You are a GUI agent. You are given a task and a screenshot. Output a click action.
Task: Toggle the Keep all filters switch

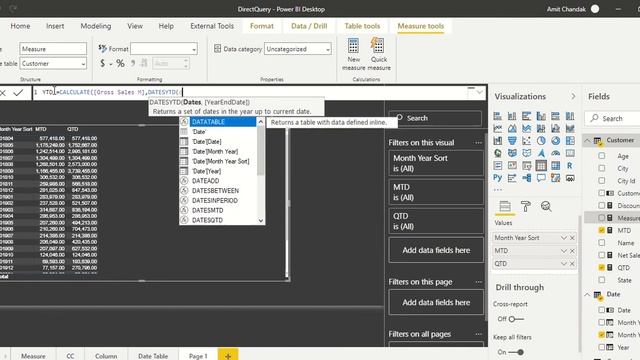click(517, 352)
